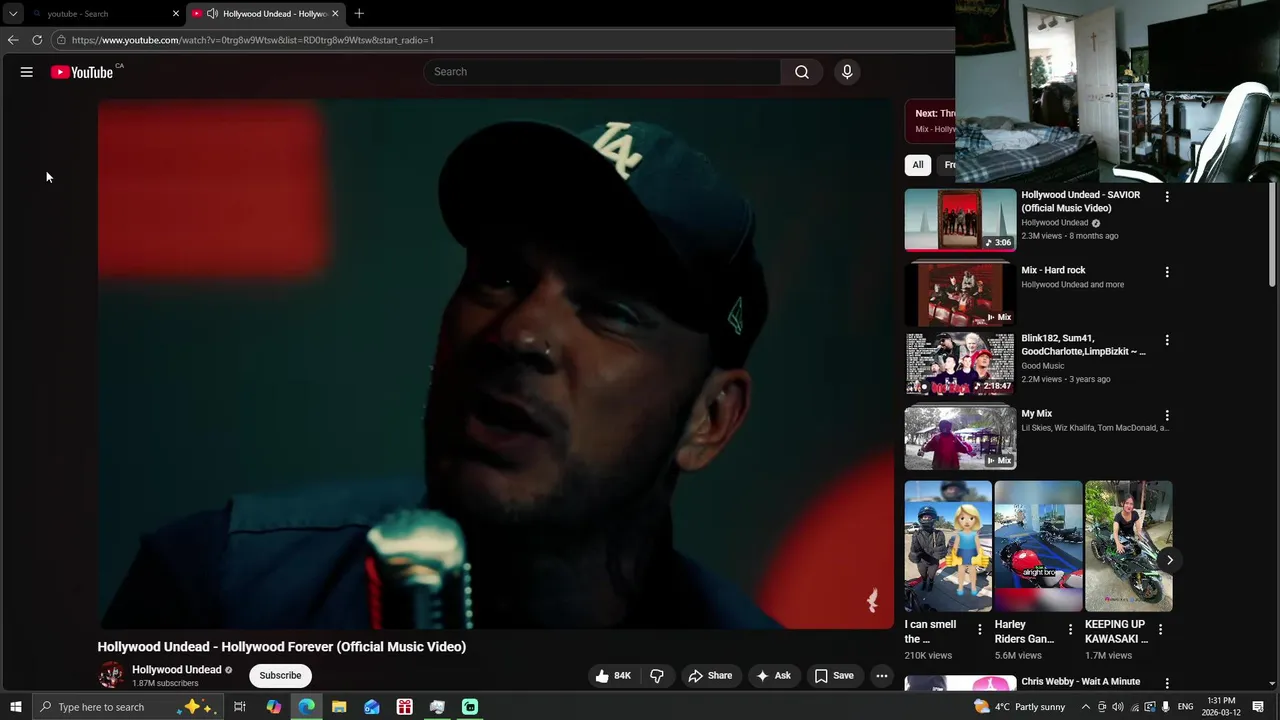Viewport: 1280px width, 720px height.
Task: Open options for Harley Riders short
Action: click(1070, 630)
